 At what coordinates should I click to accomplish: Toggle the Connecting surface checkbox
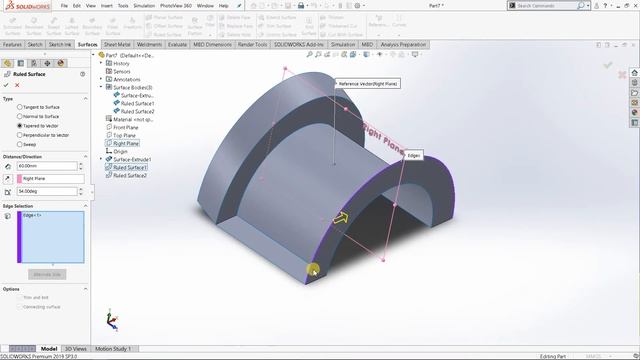point(19,307)
